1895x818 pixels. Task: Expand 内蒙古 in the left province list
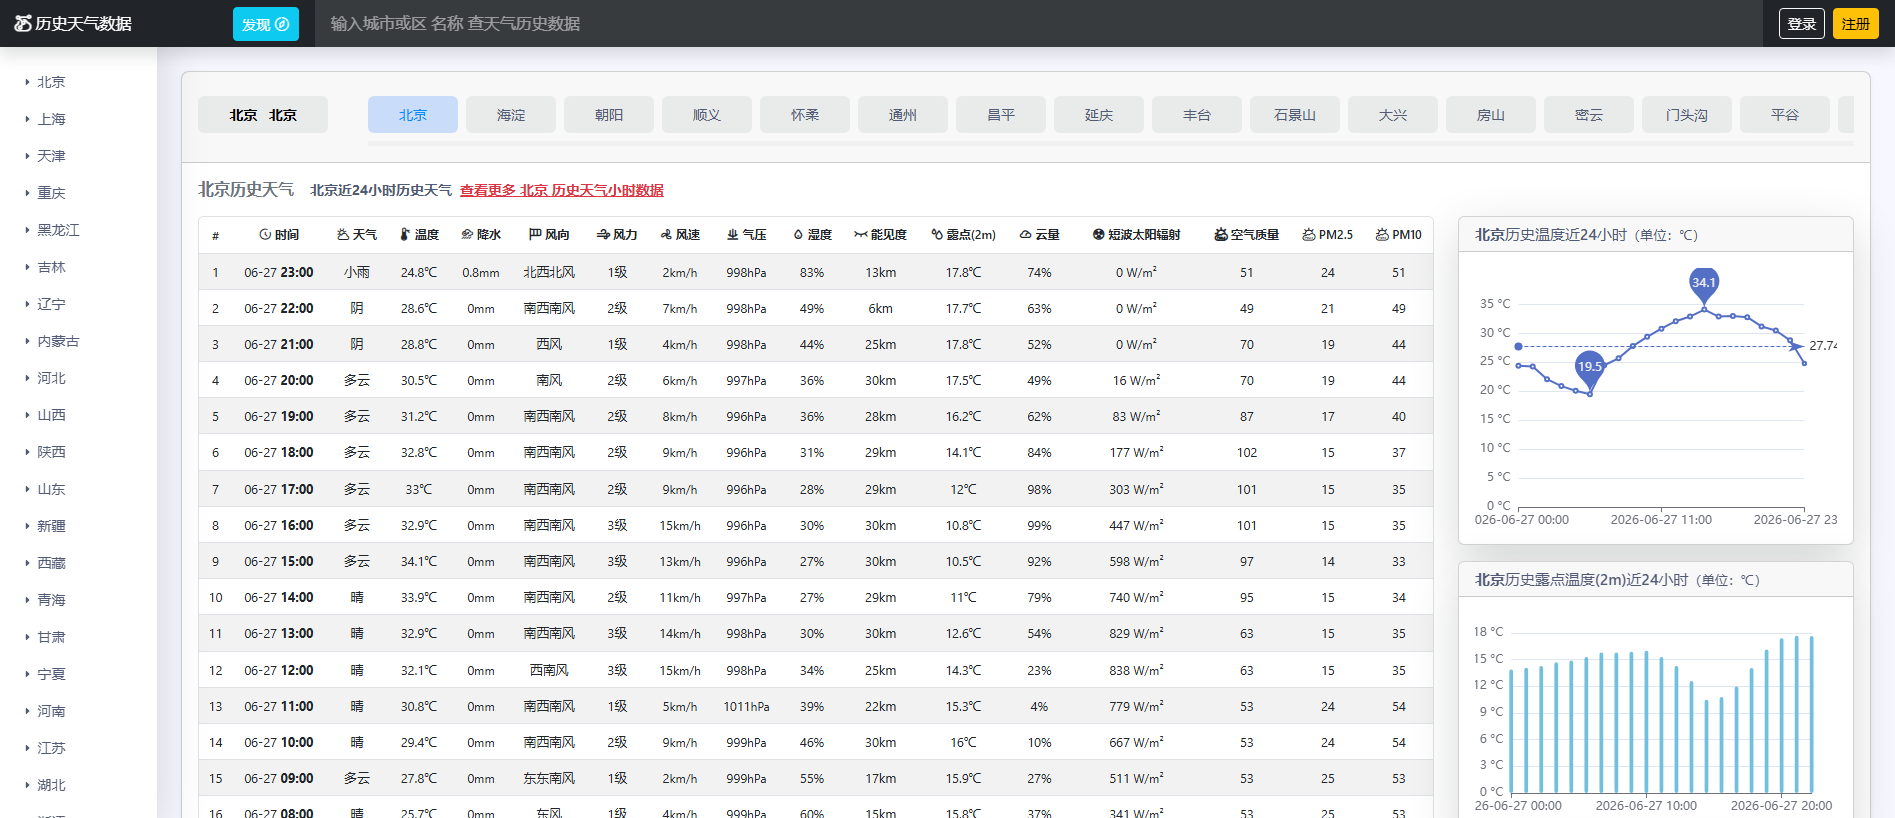[x=27, y=341]
